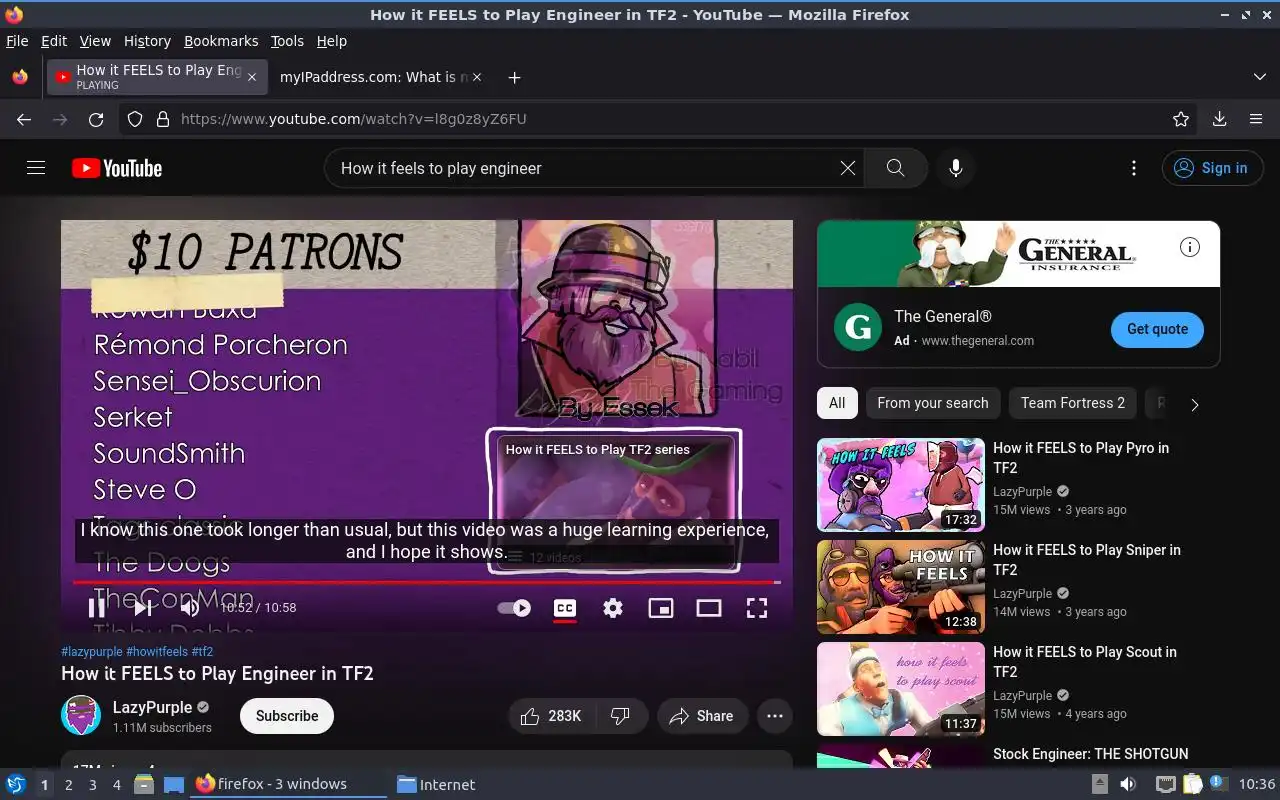Close the How it FEELS YouTube tab
This screenshot has width=1280, height=800.
252,77
